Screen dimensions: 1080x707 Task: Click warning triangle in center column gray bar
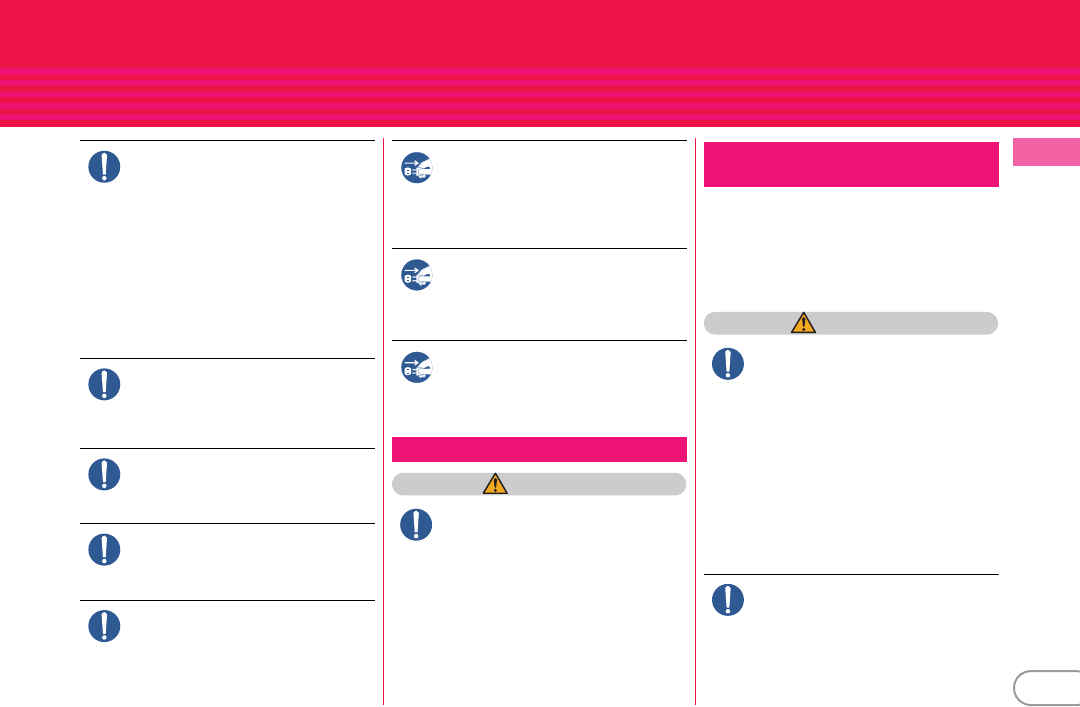click(x=495, y=484)
